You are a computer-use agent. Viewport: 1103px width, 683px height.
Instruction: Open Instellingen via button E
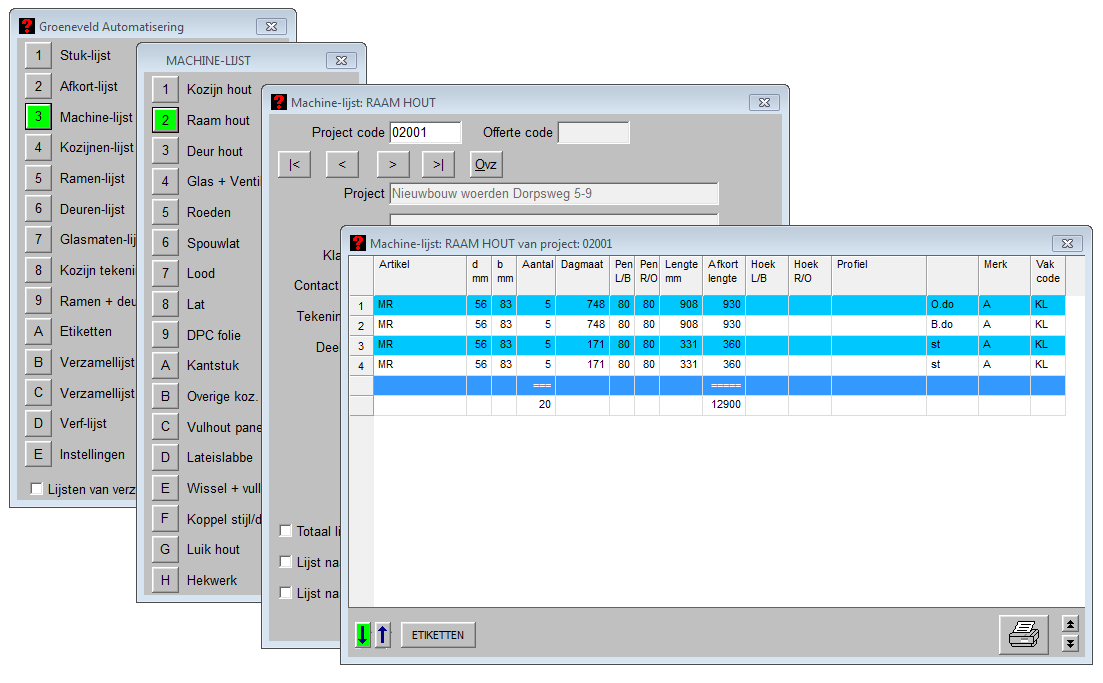[x=38, y=455]
